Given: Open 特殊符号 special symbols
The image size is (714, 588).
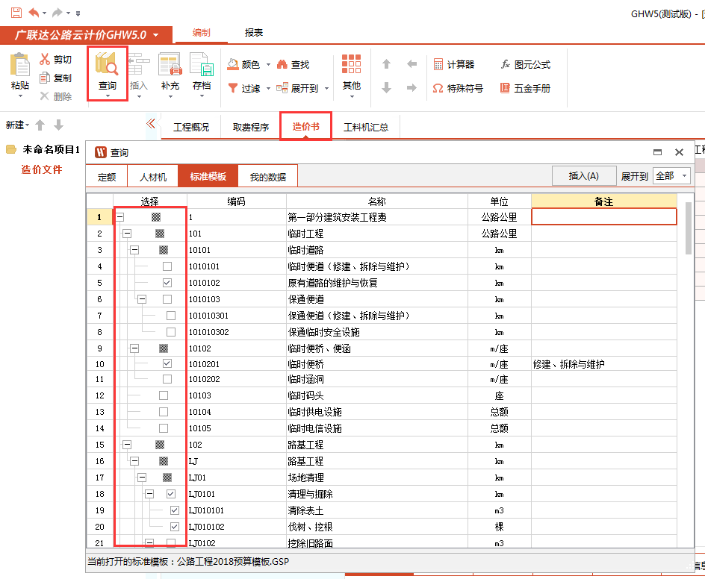Looking at the screenshot, I should pos(456,88).
